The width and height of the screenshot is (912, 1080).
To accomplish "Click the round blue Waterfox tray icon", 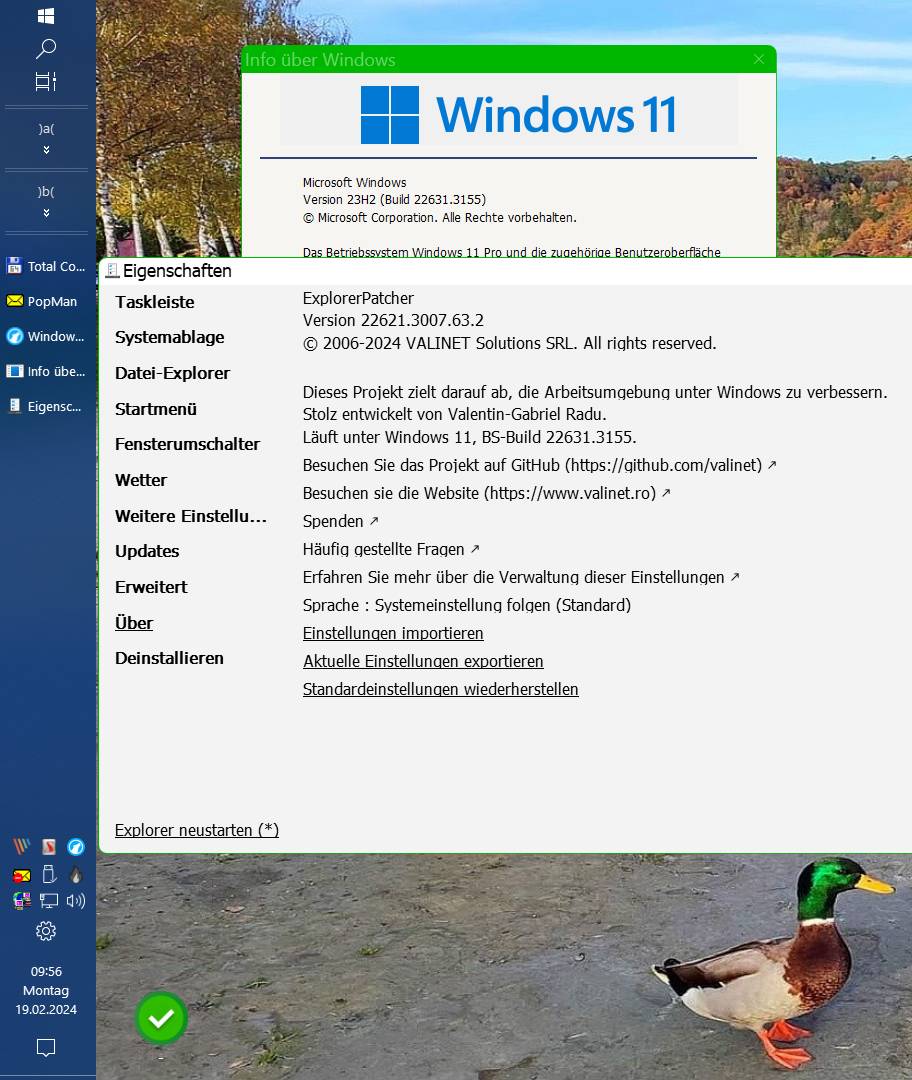I will 76,847.
